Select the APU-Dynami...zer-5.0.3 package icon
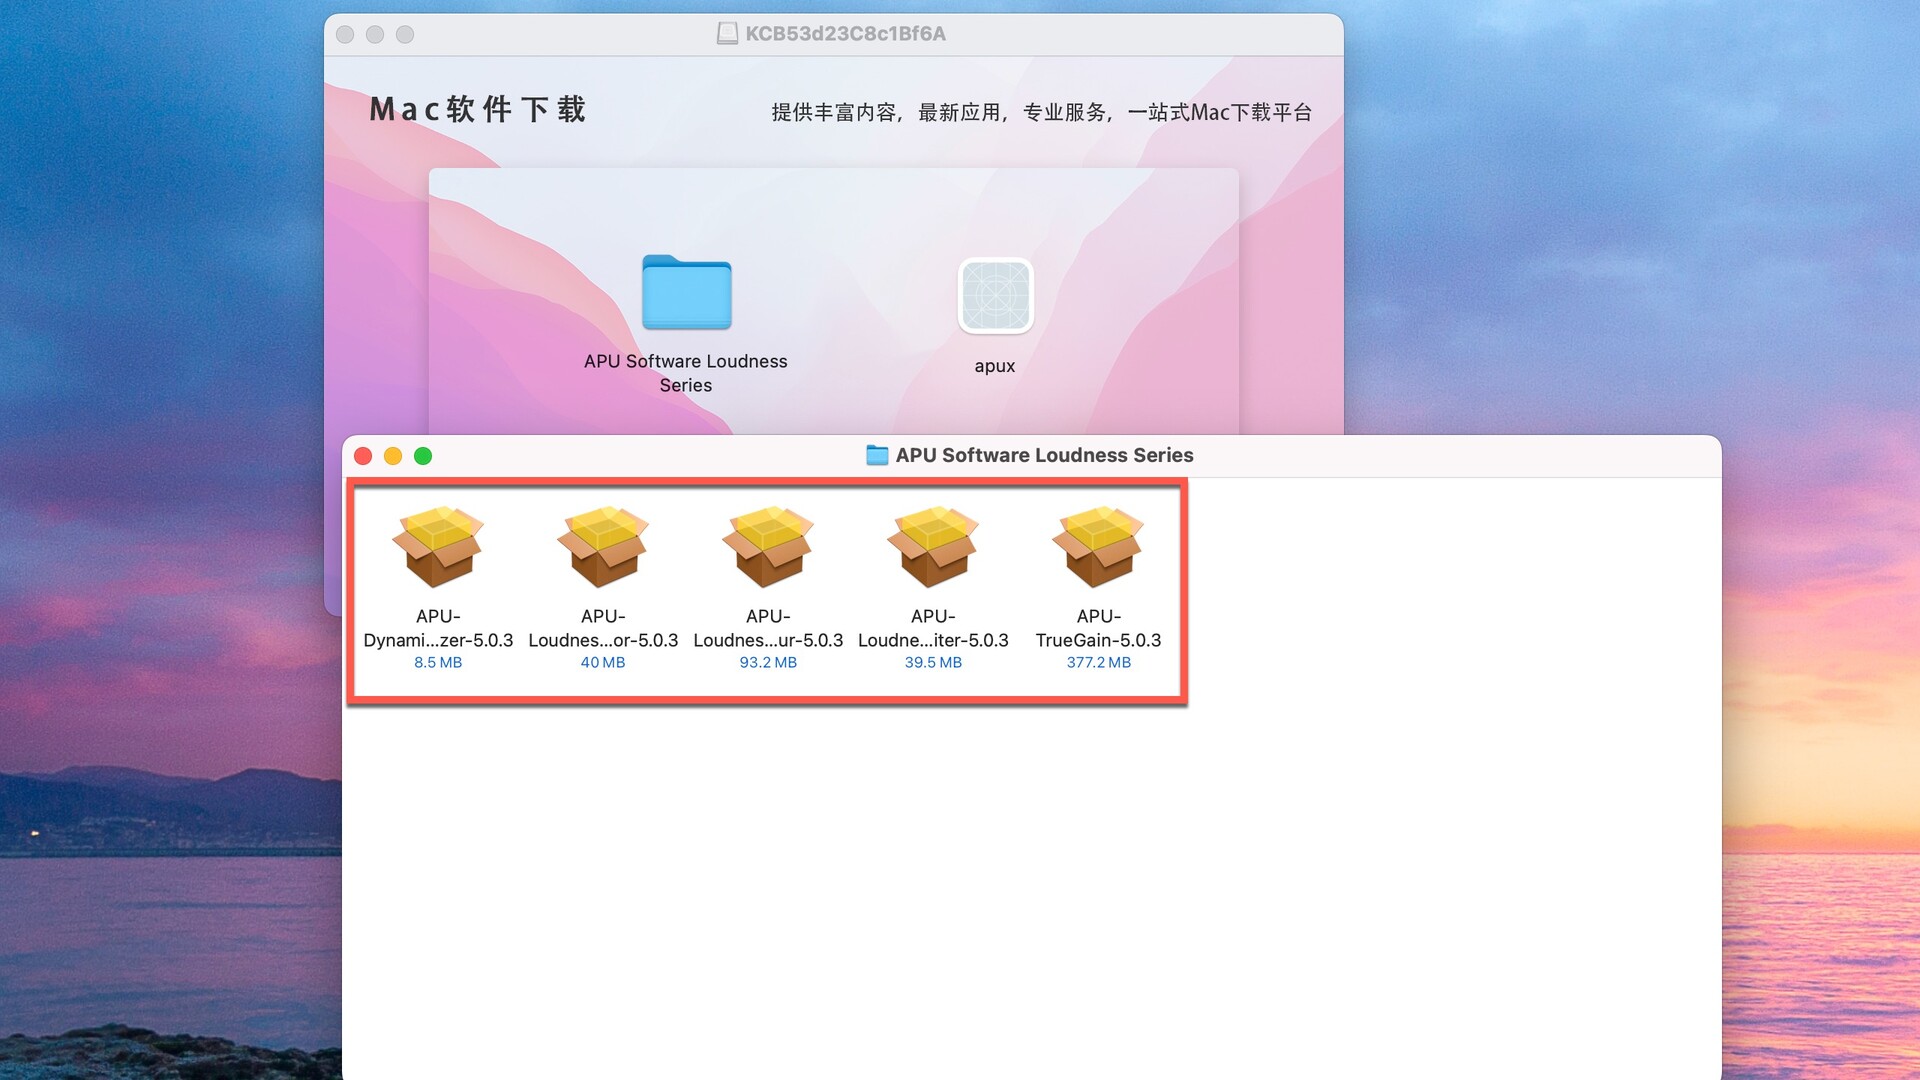 point(438,547)
